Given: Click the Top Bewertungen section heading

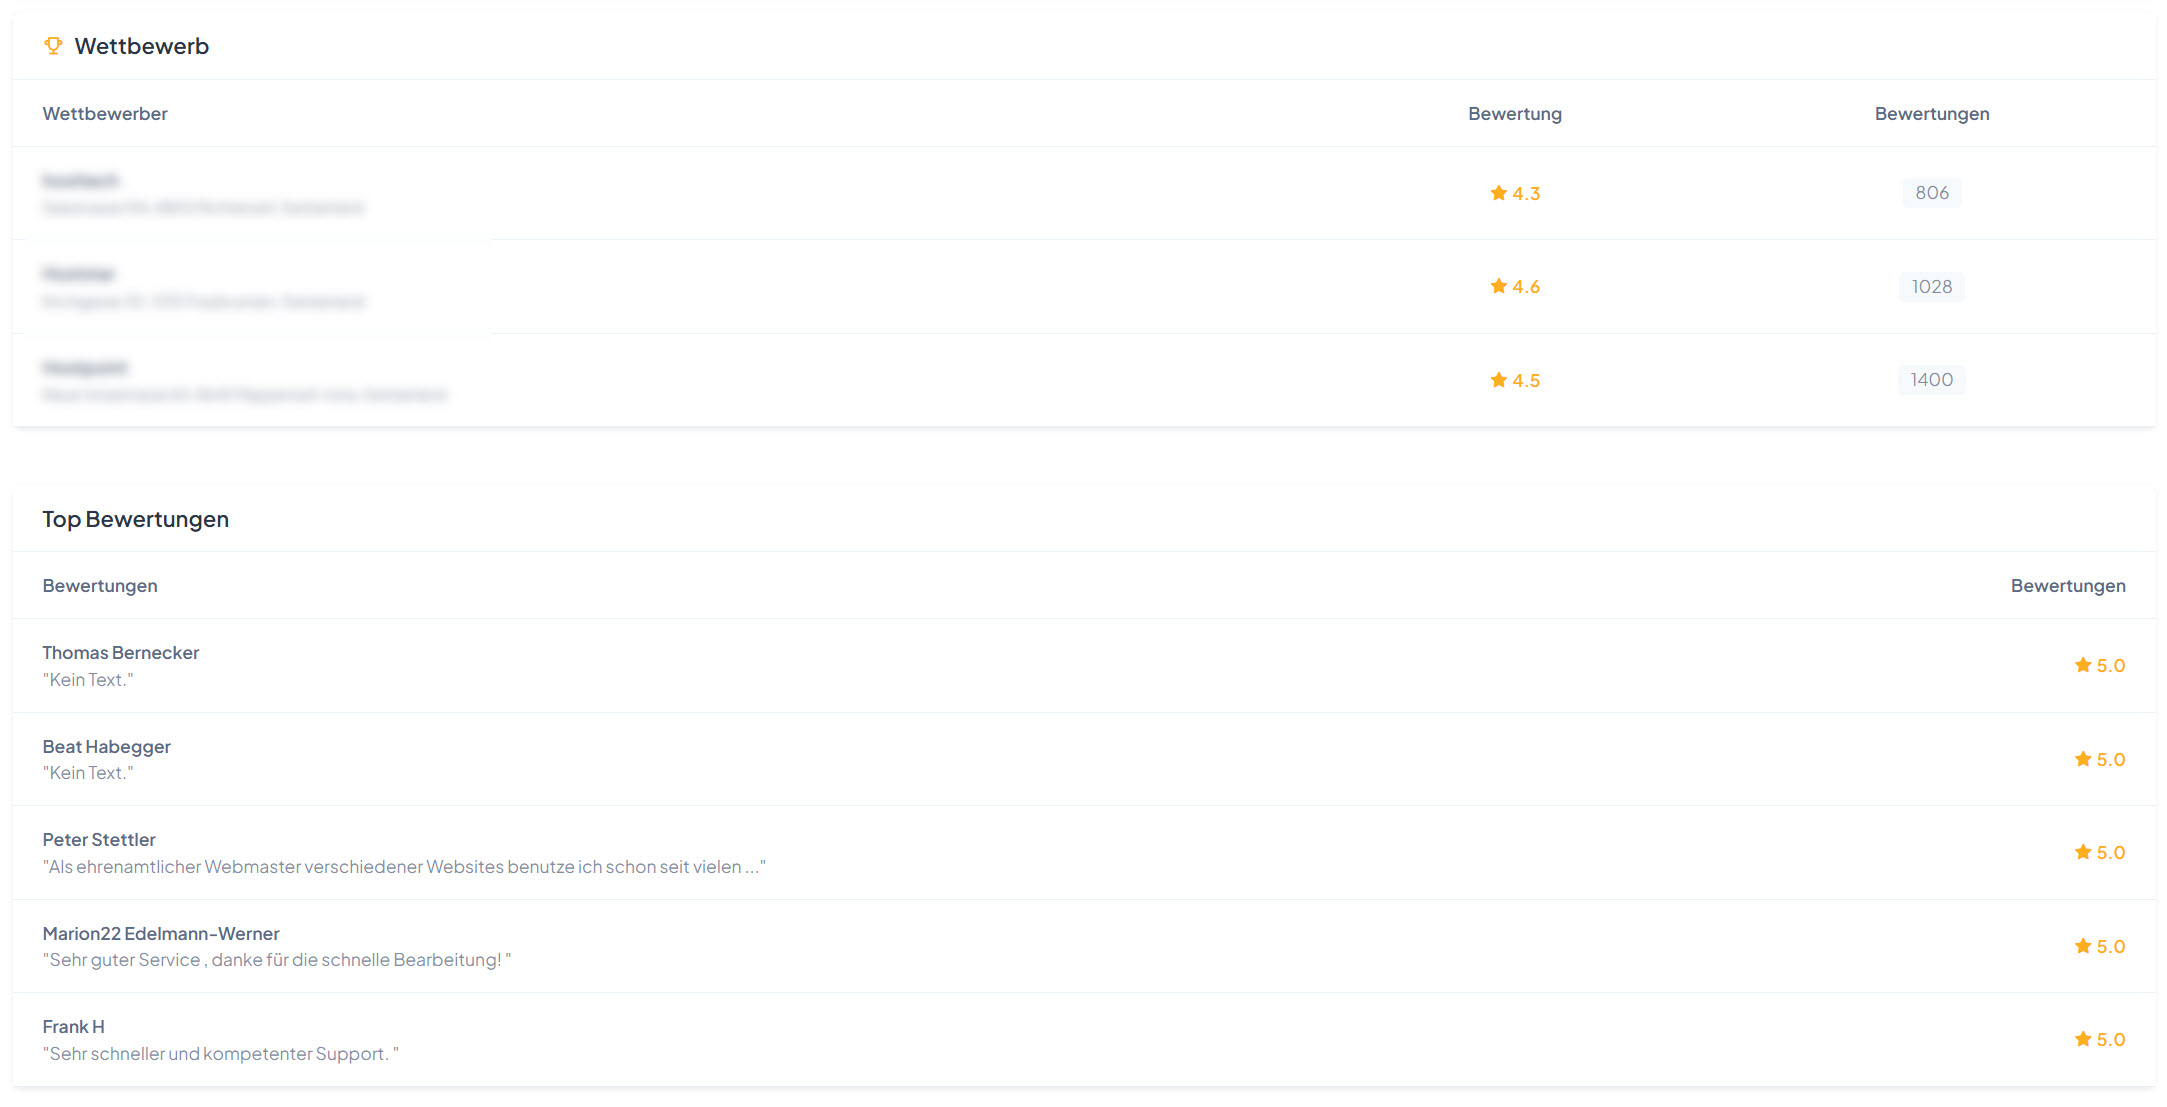Looking at the screenshot, I should pos(135,519).
